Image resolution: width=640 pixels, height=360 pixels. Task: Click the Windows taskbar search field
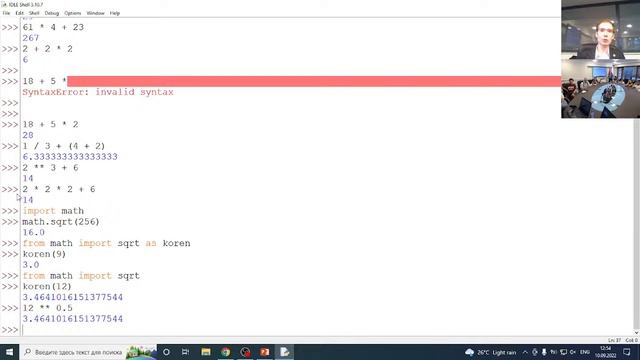[x=88, y=352]
